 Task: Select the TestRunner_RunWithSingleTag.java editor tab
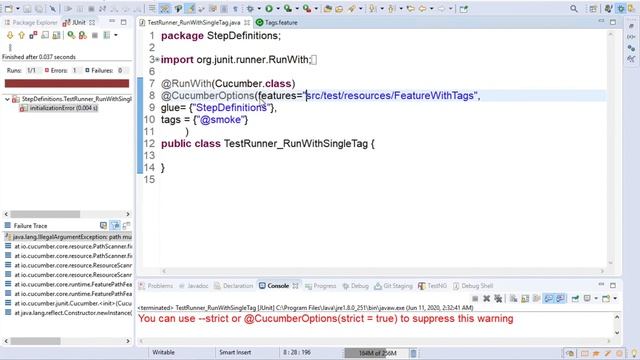pyautogui.click(x=194, y=22)
